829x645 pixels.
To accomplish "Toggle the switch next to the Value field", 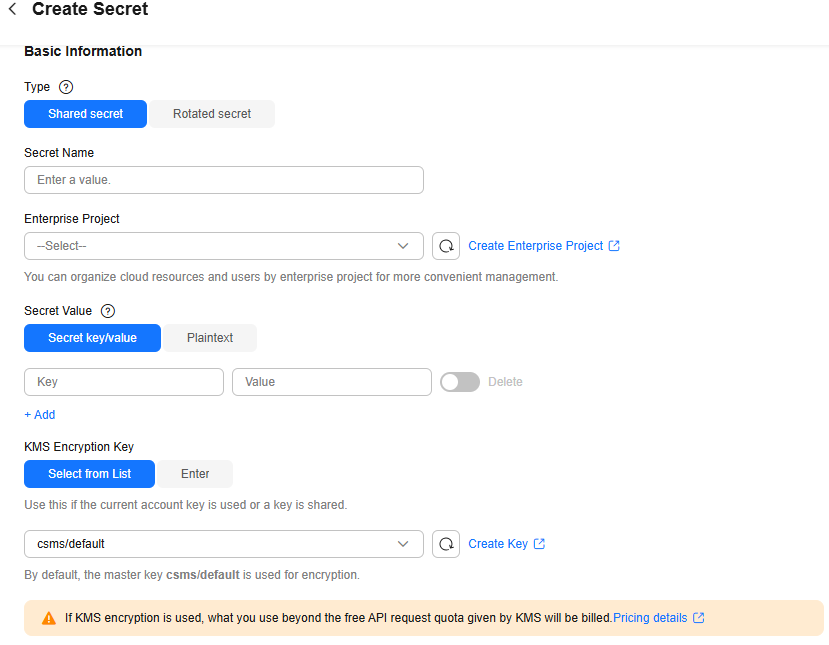I will pos(460,382).
